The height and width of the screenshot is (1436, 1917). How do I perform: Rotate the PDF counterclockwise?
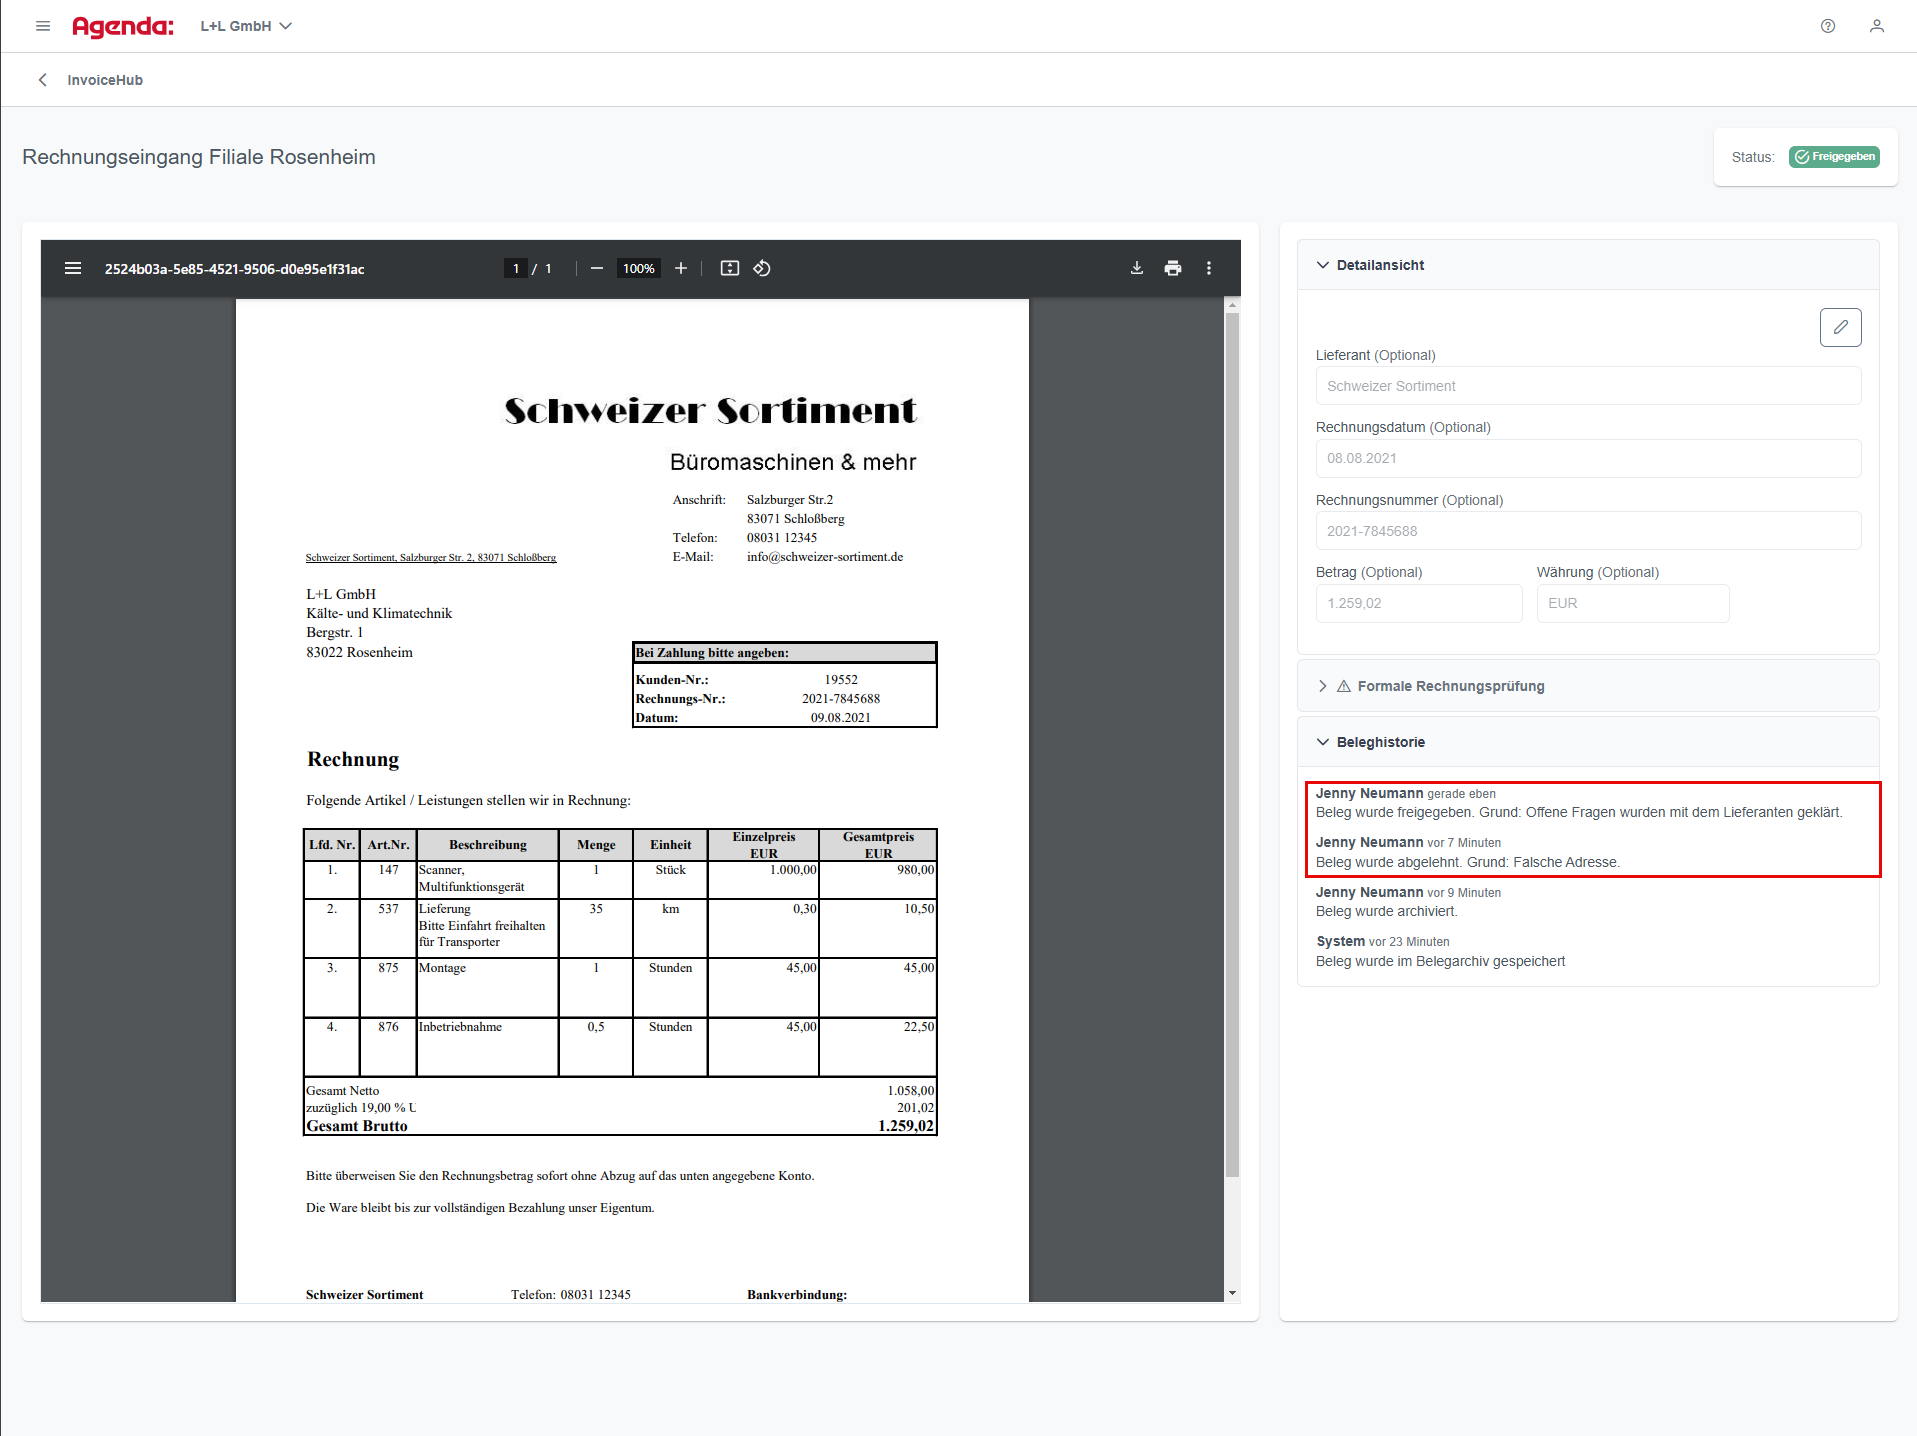[x=762, y=268]
